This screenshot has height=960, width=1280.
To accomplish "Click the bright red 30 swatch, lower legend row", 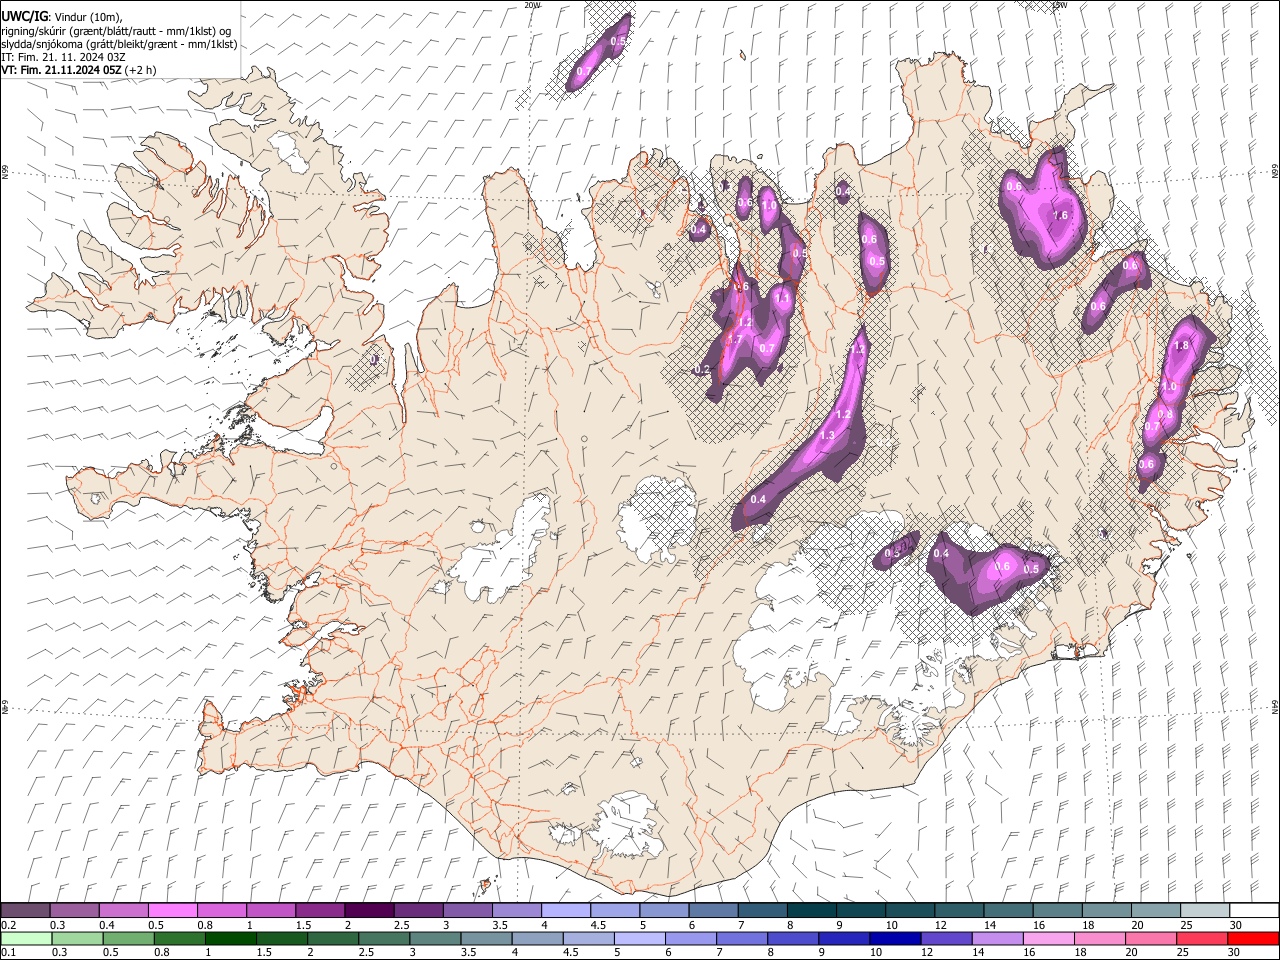I will tap(1254, 938).
